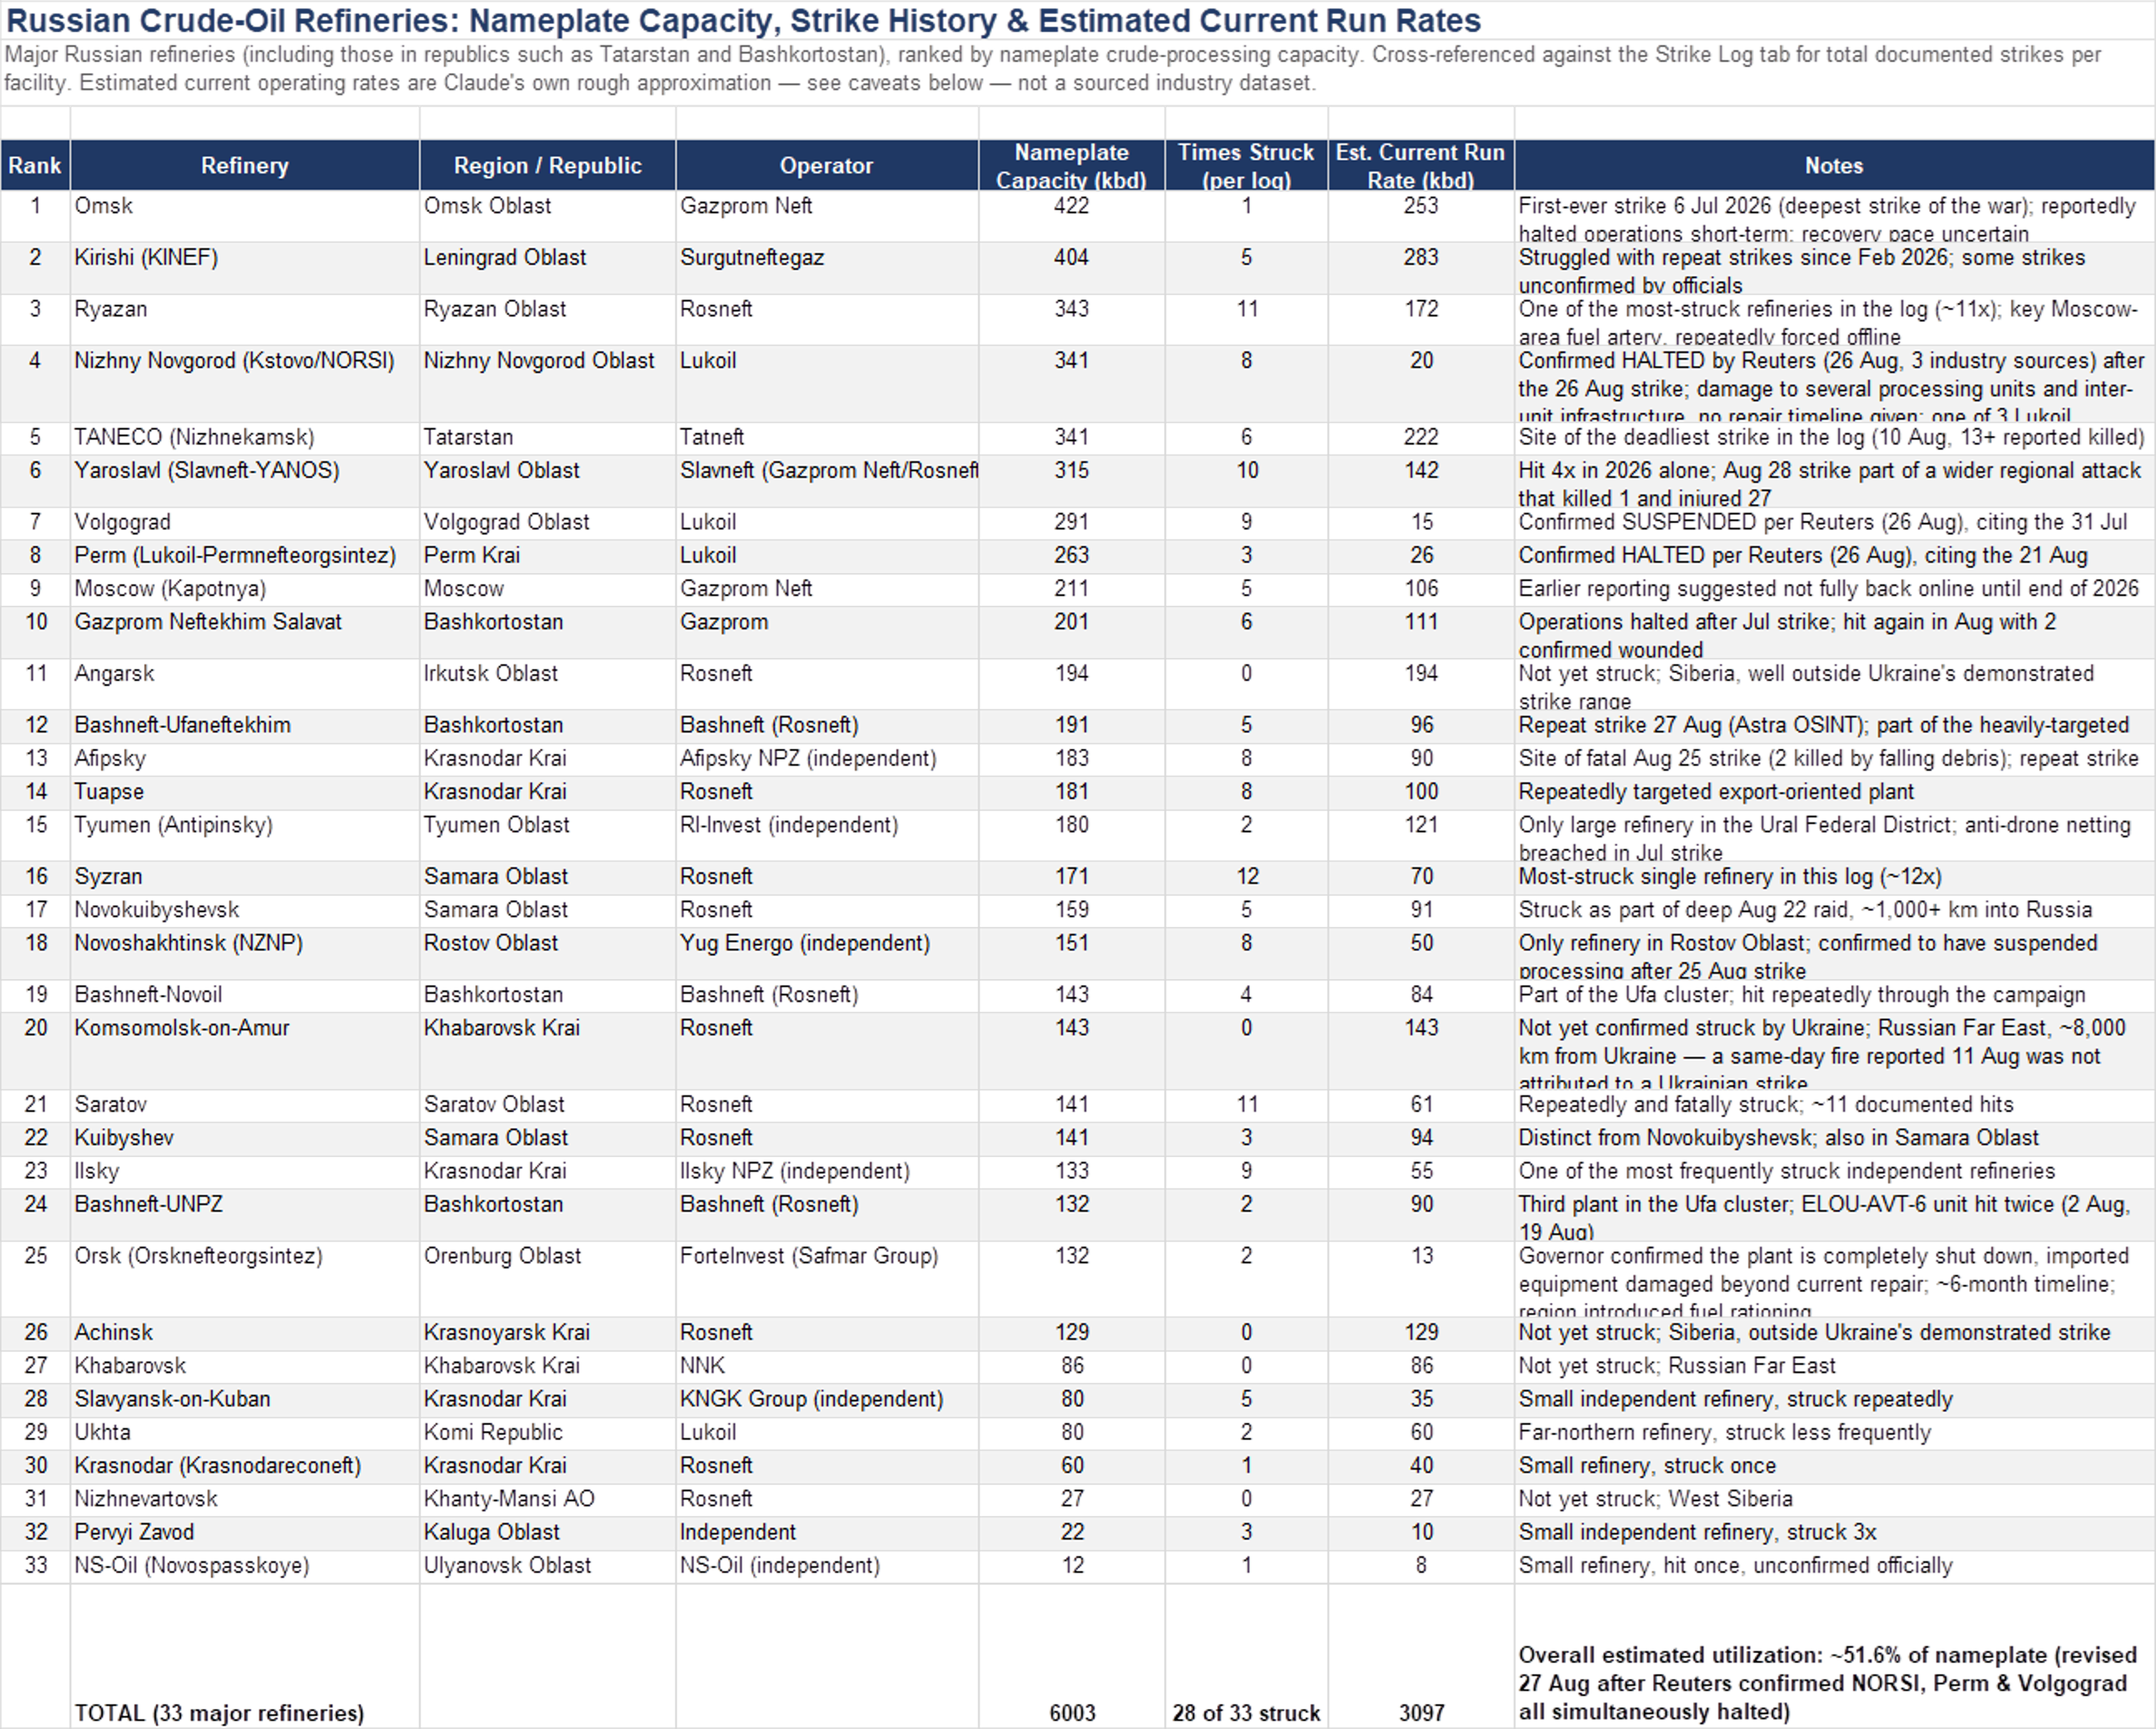Select the NNK operator cell
The image size is (2156, 1729).
pos(827,1366)
